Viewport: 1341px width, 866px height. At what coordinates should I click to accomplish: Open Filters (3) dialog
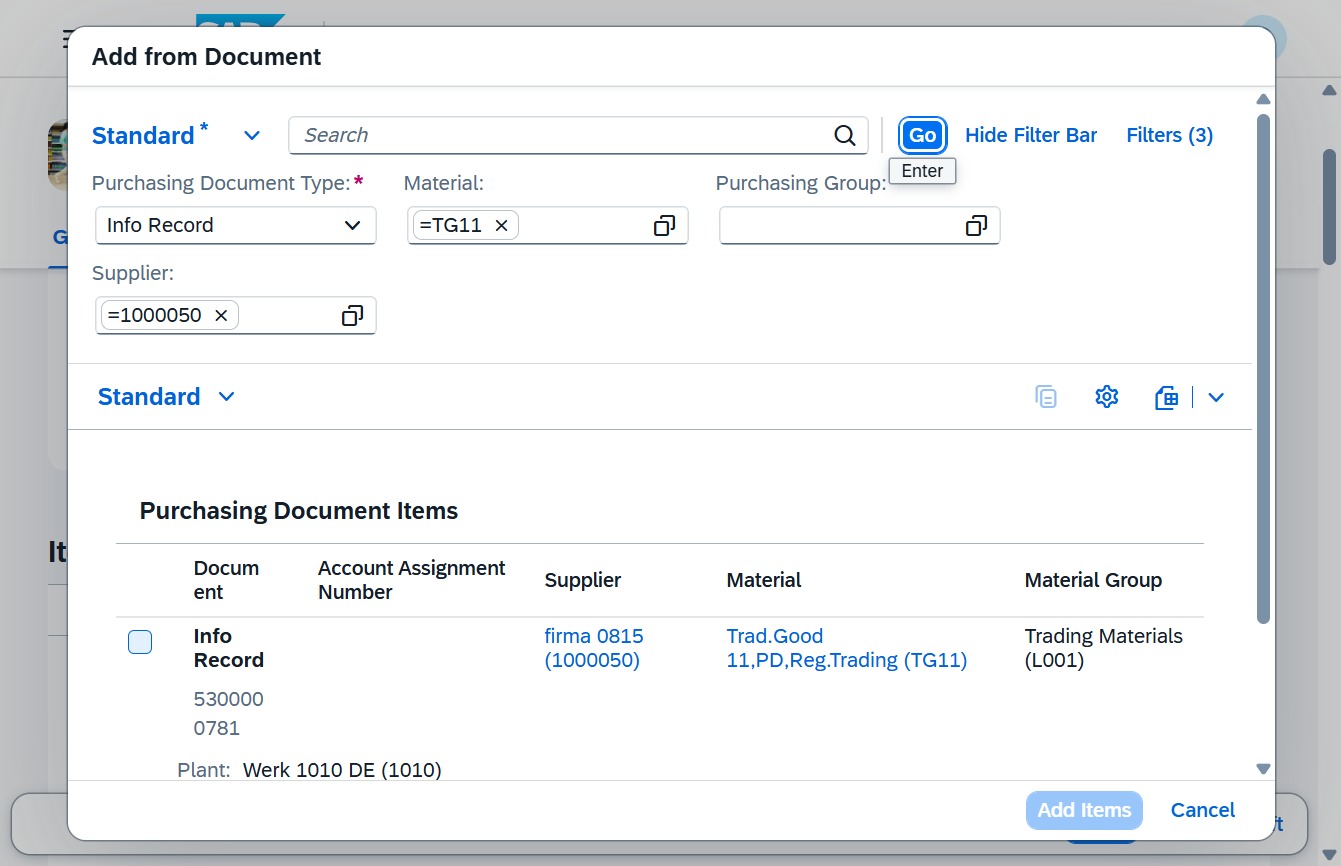(1169, 135)
